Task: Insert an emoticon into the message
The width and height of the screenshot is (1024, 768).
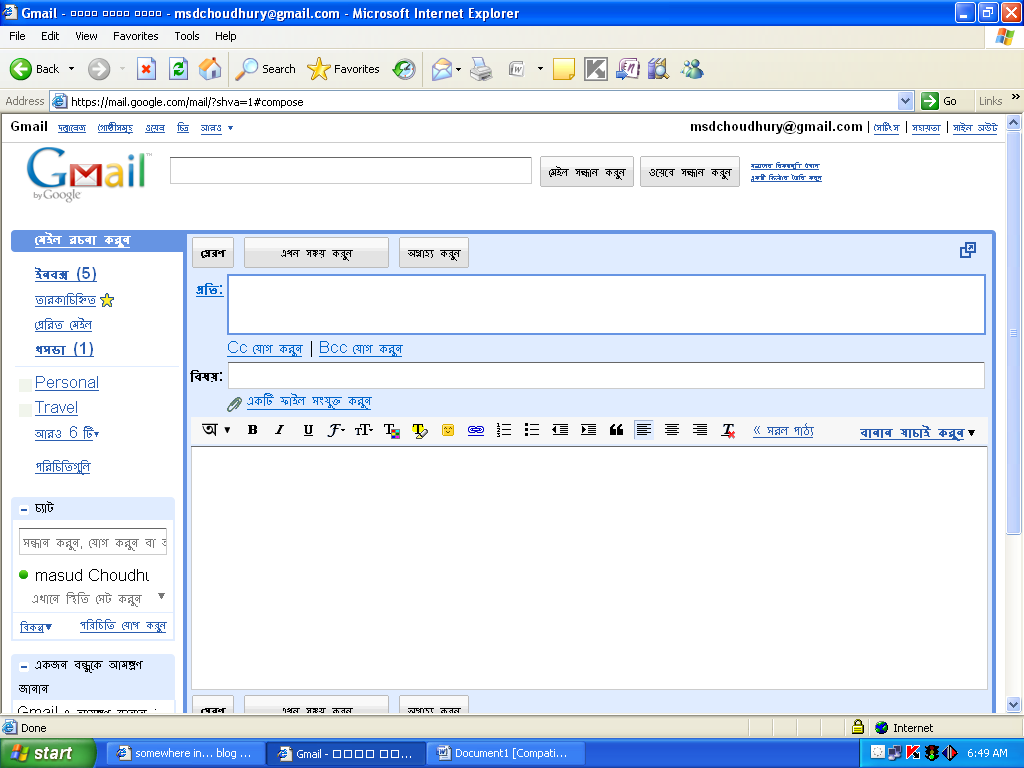Action: [x=448, y=430]
